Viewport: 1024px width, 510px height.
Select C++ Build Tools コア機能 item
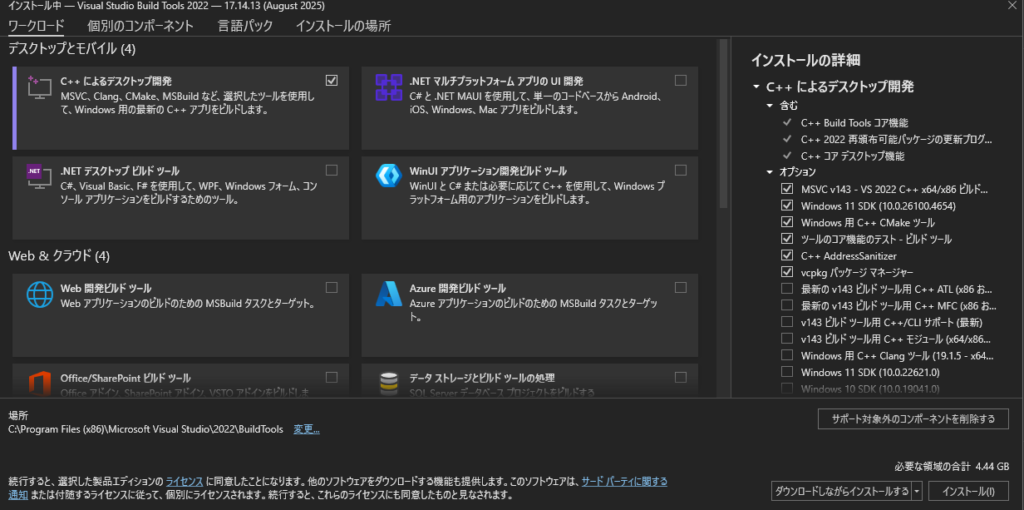pyautogui.click(x=854, y=122)
